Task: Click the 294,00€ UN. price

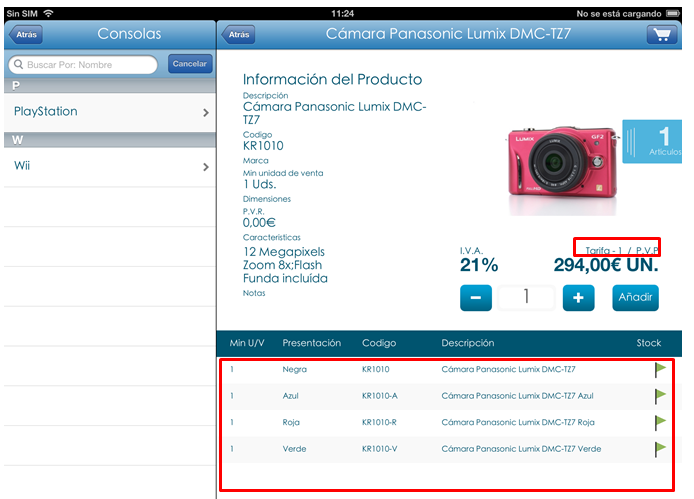Action: 606,266
